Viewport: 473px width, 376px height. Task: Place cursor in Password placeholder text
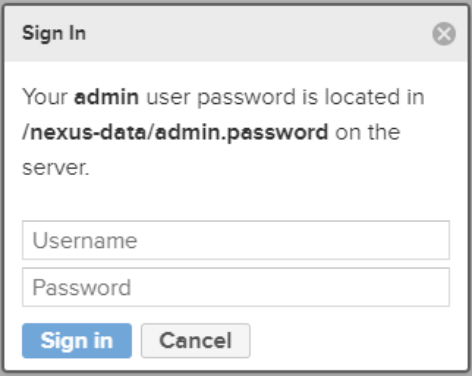[x=82, y=287]
